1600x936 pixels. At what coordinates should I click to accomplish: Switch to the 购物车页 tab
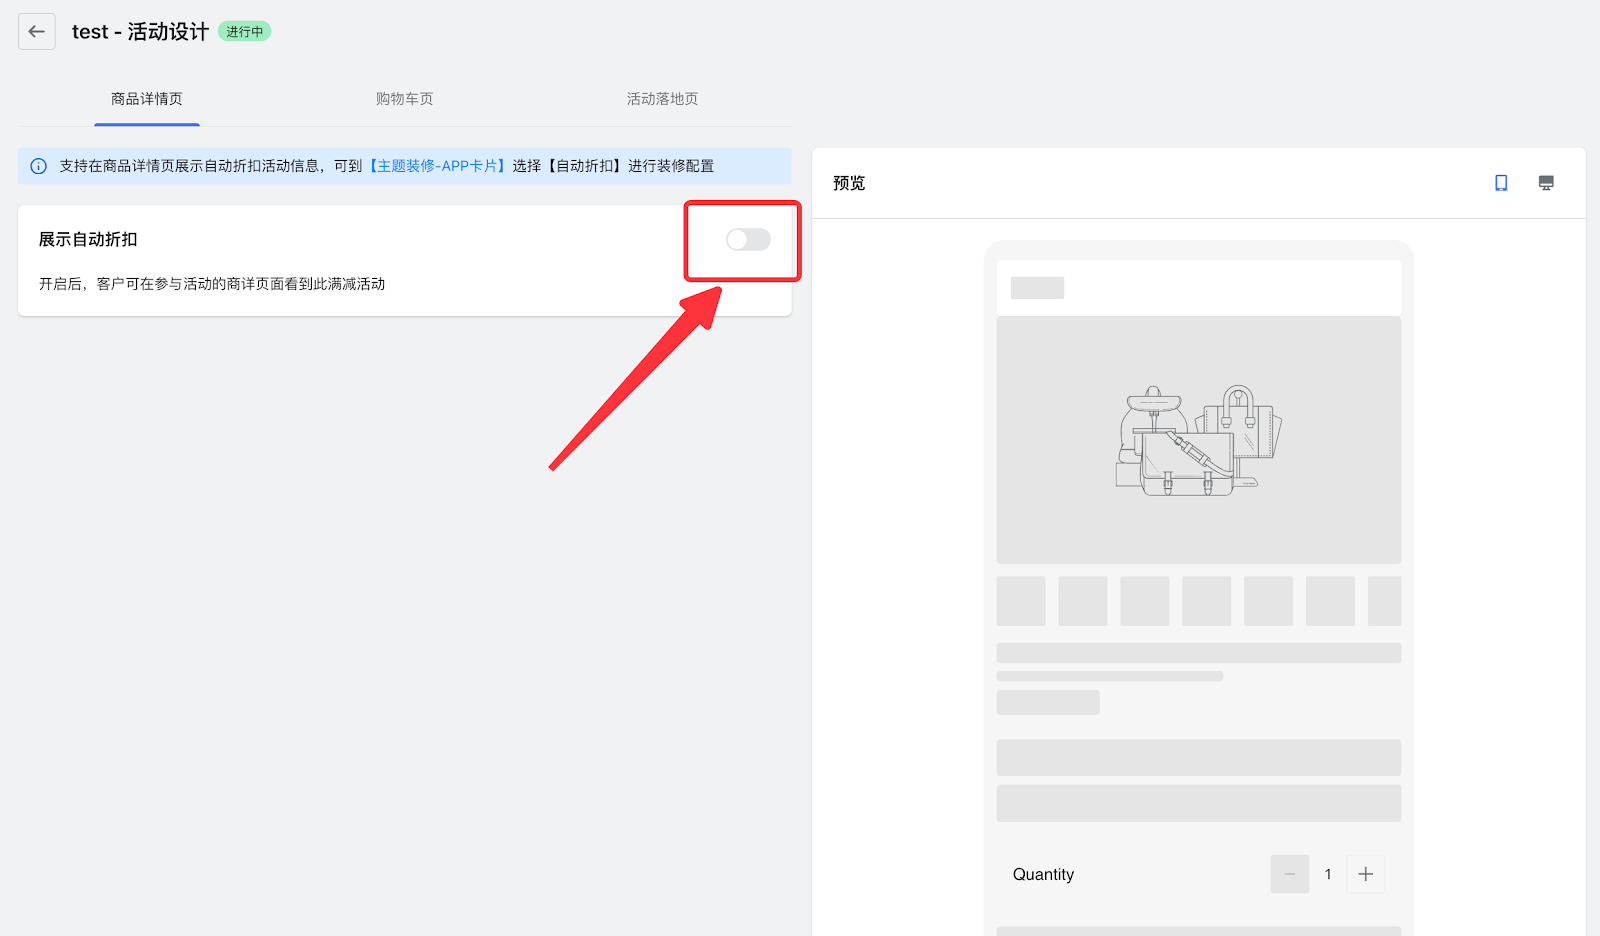point(404,99)
